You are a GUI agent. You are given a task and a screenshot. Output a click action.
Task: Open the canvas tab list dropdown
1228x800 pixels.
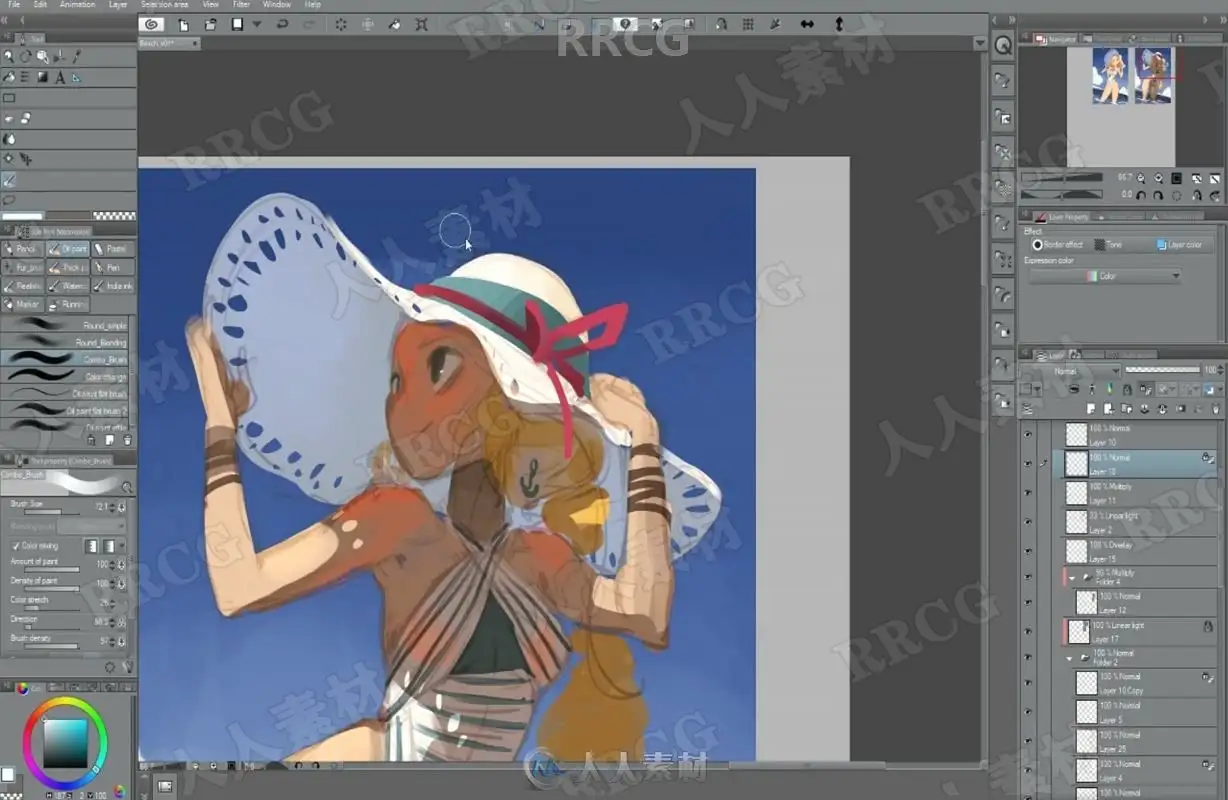click(x=979, y=43)
